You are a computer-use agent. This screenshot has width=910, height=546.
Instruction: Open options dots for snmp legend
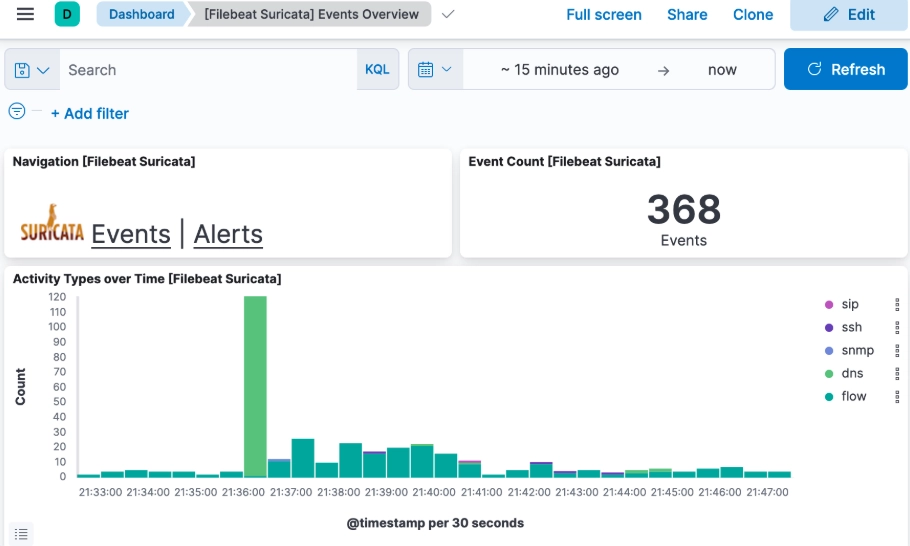pyautogui.click(x=897, y=350)
